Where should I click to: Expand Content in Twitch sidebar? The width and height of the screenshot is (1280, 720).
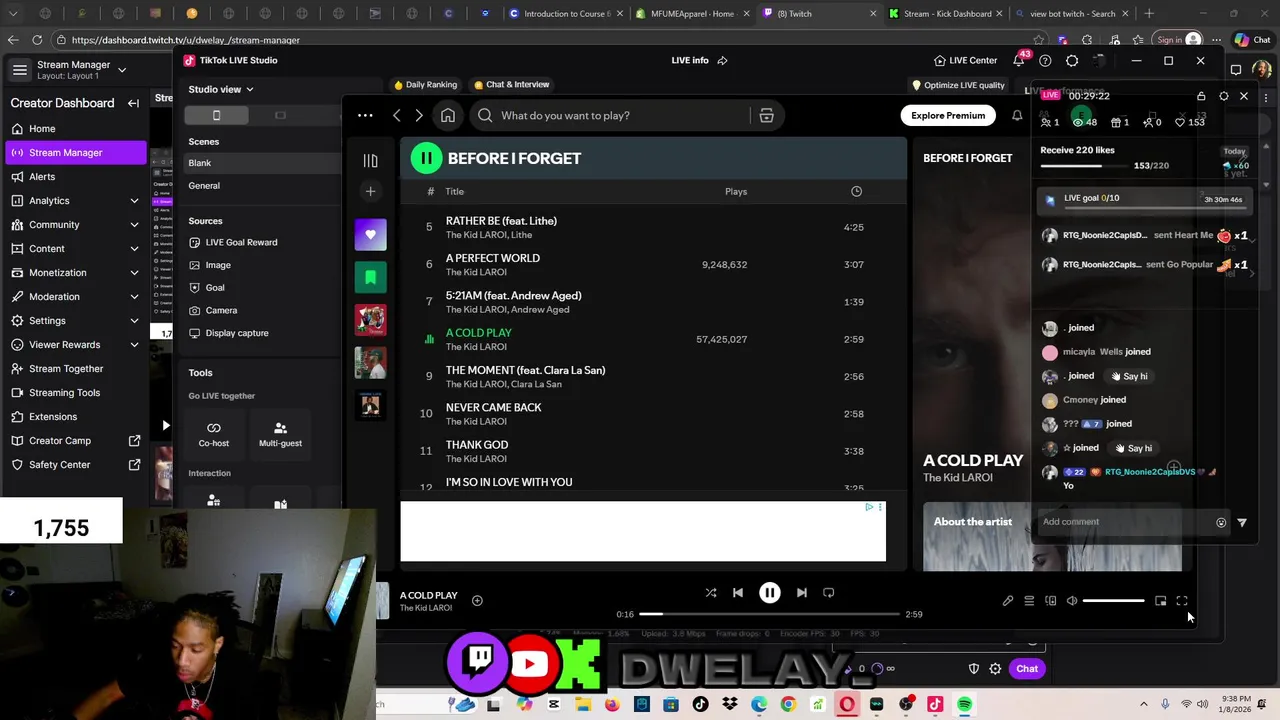134,249
